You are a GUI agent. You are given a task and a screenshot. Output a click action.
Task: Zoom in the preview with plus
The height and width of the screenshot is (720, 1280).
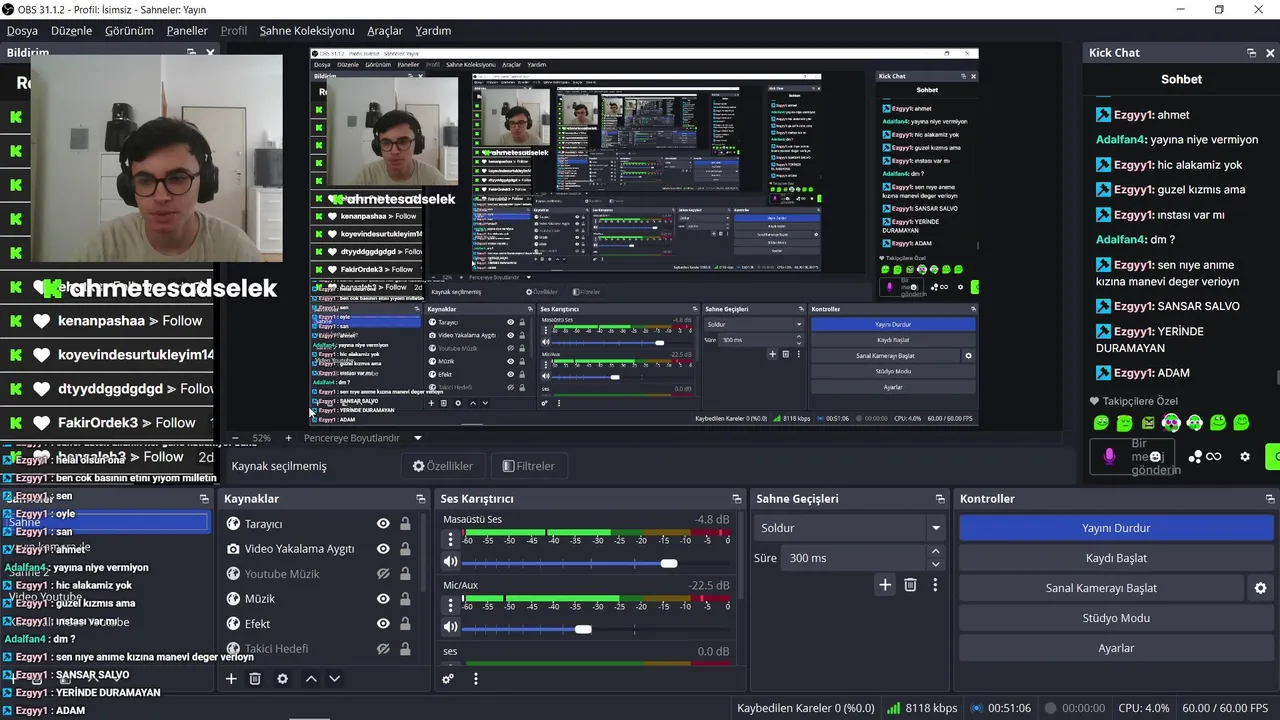click(288, 438)
